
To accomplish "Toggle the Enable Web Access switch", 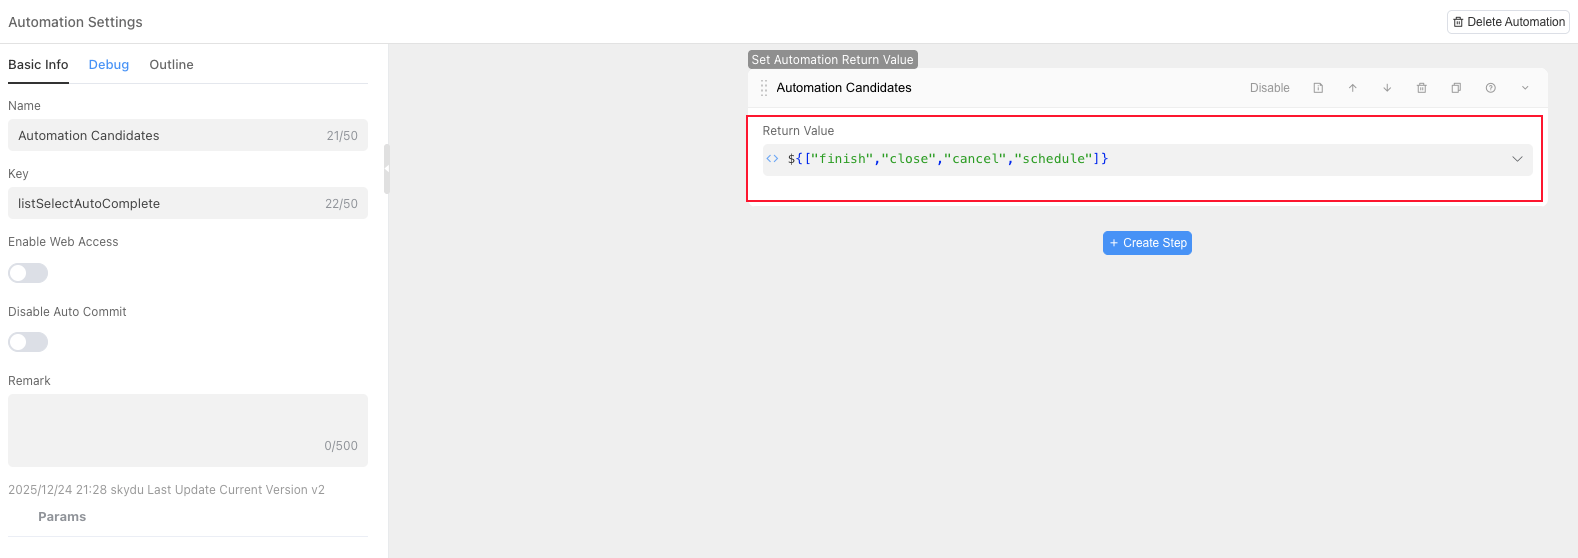I will [x=28, y=273].
